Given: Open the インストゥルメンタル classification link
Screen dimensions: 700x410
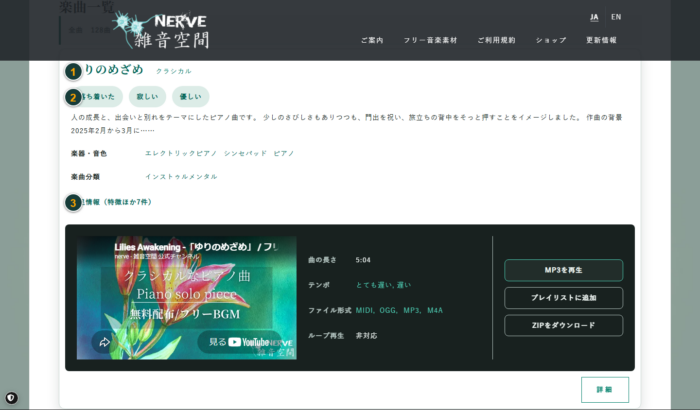Looking at the screenshot, I should [x=181, y=176].
